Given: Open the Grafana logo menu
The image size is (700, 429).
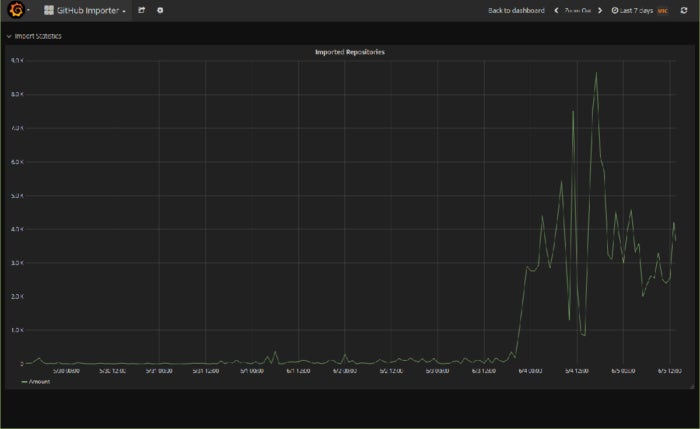Looking at the screenshot, I should pyautogui.click(x=17, y=10).
